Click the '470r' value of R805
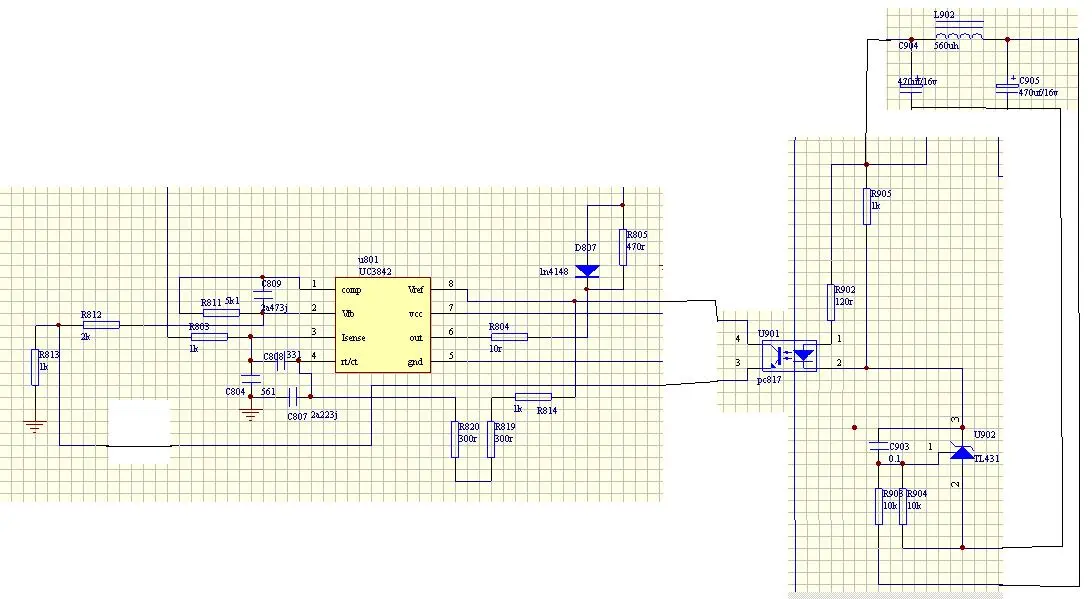 [636, 247]
